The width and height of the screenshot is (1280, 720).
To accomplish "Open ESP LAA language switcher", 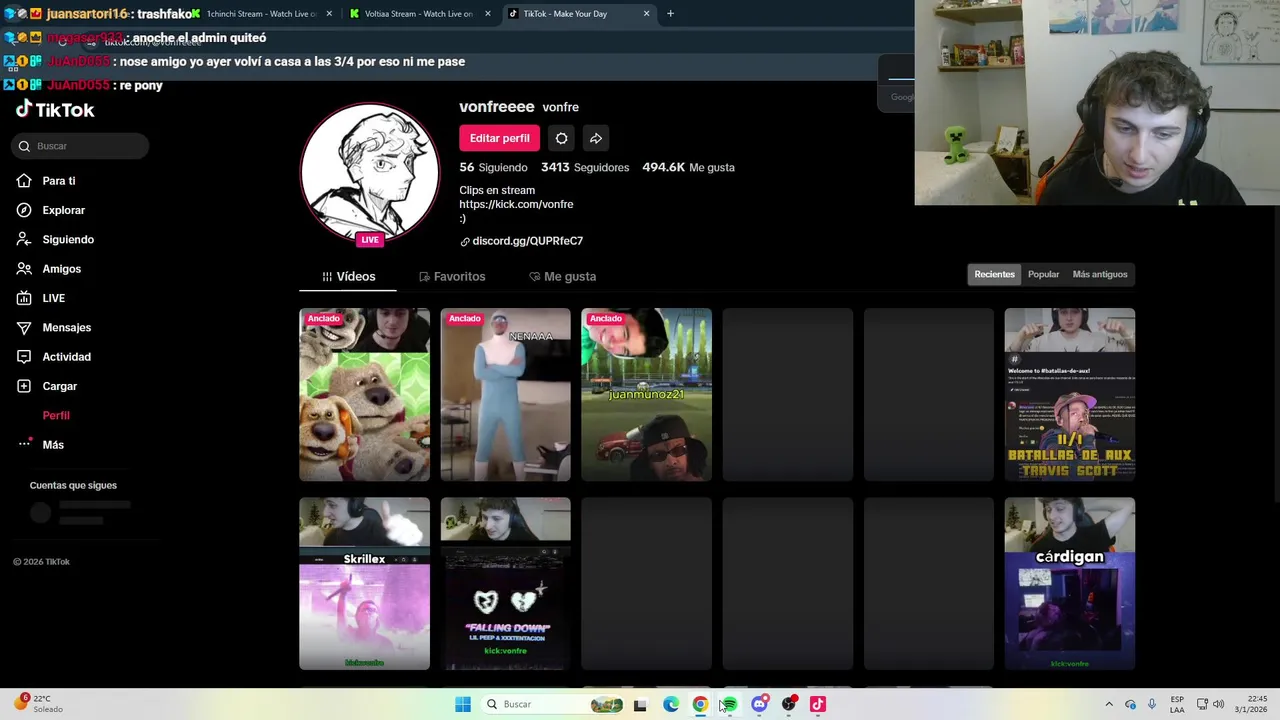I will 1177,704.
